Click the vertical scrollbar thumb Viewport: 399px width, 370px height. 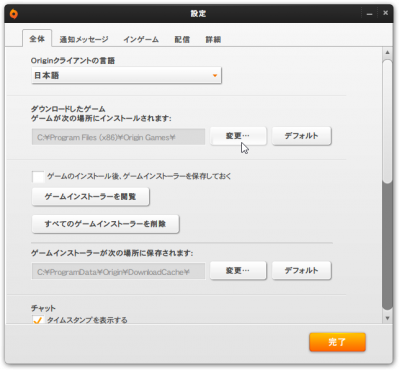387,121
